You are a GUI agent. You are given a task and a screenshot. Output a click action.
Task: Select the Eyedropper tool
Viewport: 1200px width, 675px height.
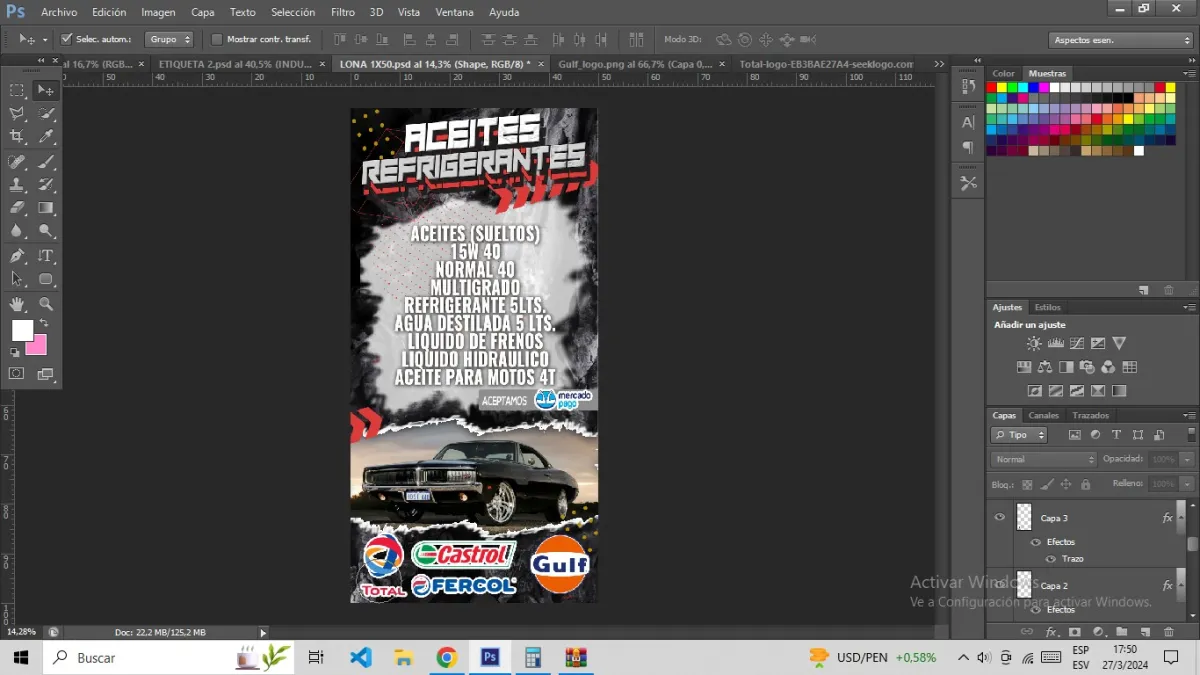coord(46,137)
